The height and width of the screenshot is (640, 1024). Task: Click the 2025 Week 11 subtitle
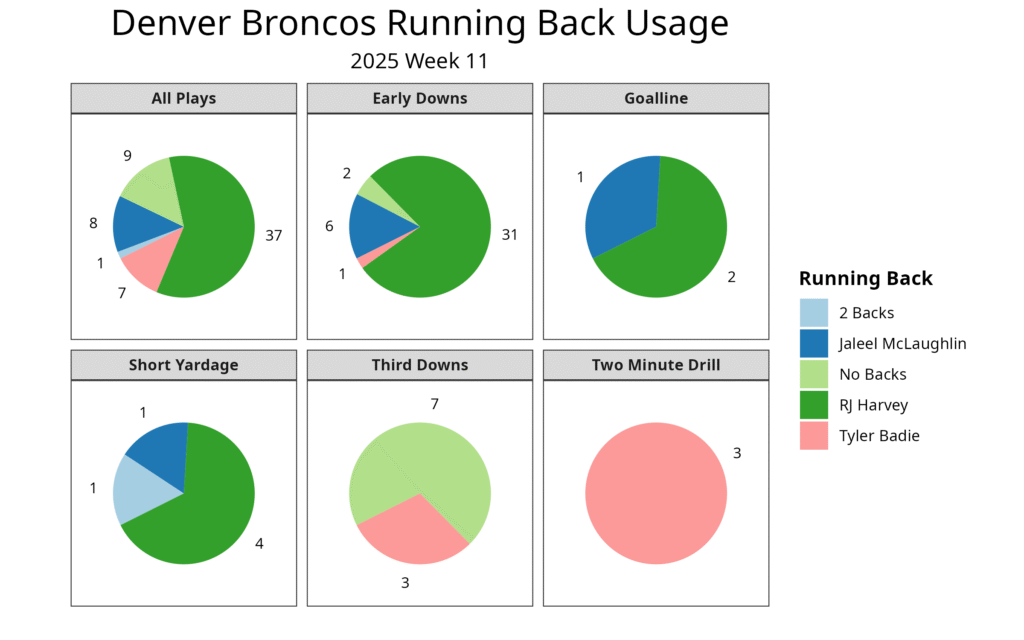(x=419, y=60)
